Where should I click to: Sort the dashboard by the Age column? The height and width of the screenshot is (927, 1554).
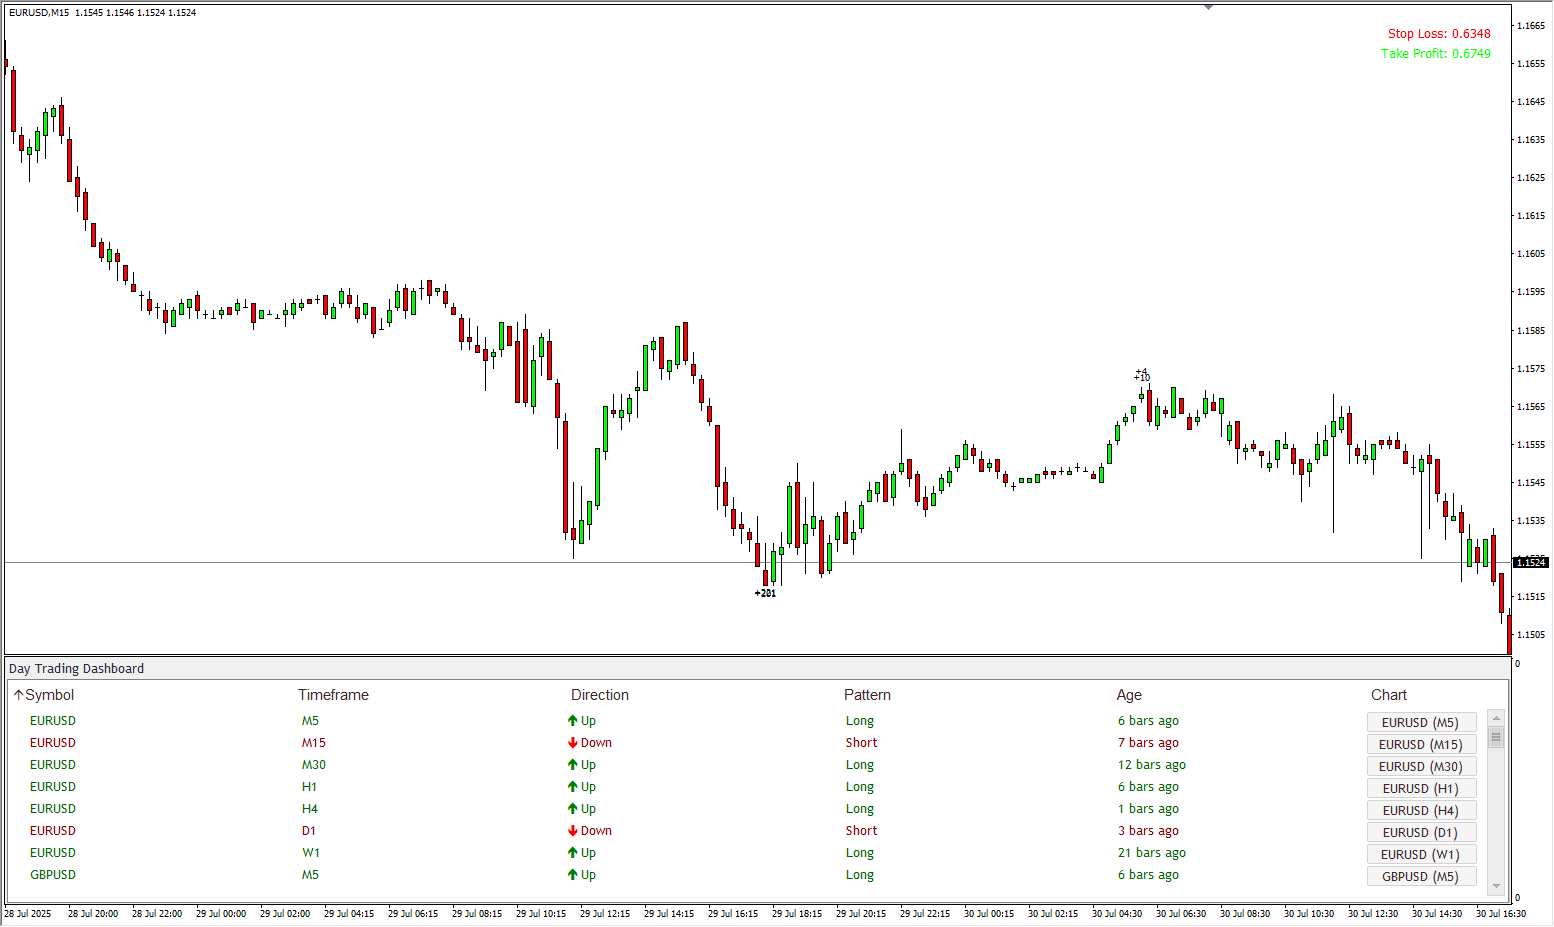1129,695
